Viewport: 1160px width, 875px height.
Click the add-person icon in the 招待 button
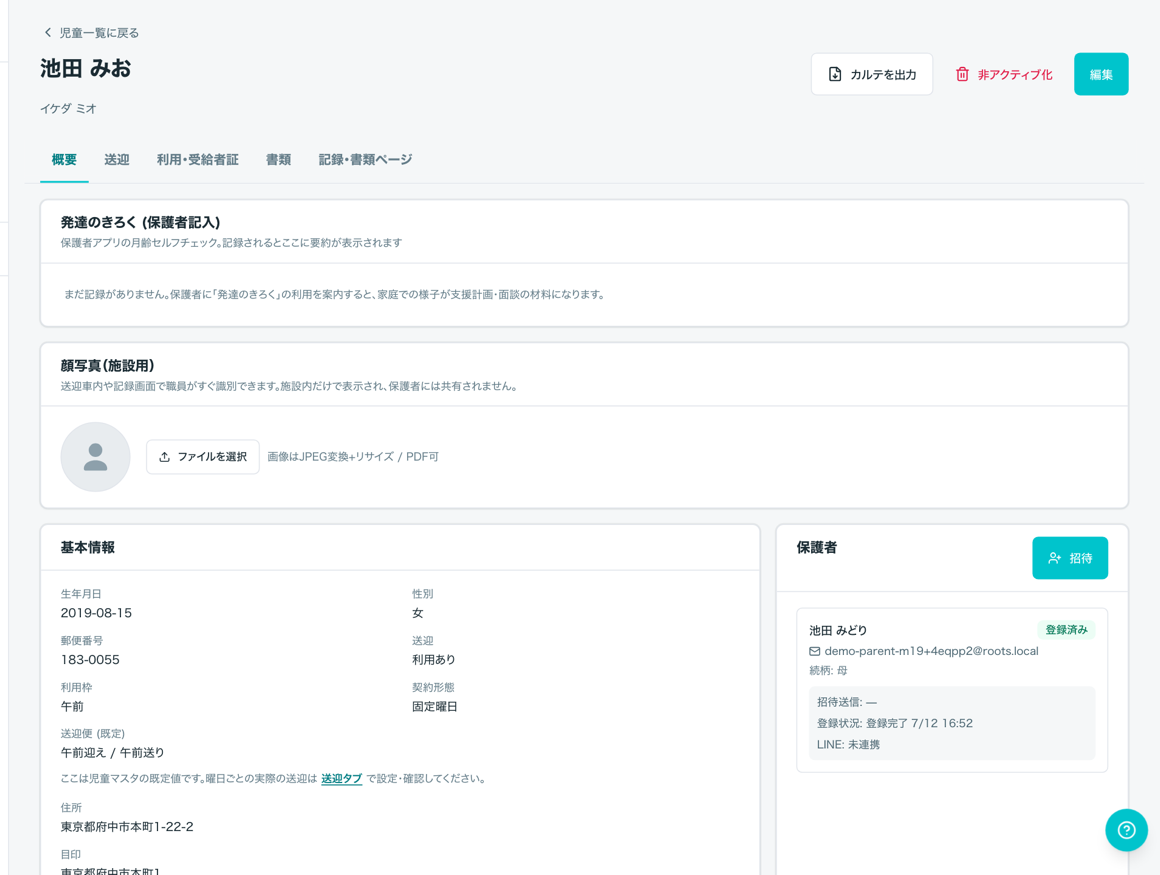(x=1055, y=558)
